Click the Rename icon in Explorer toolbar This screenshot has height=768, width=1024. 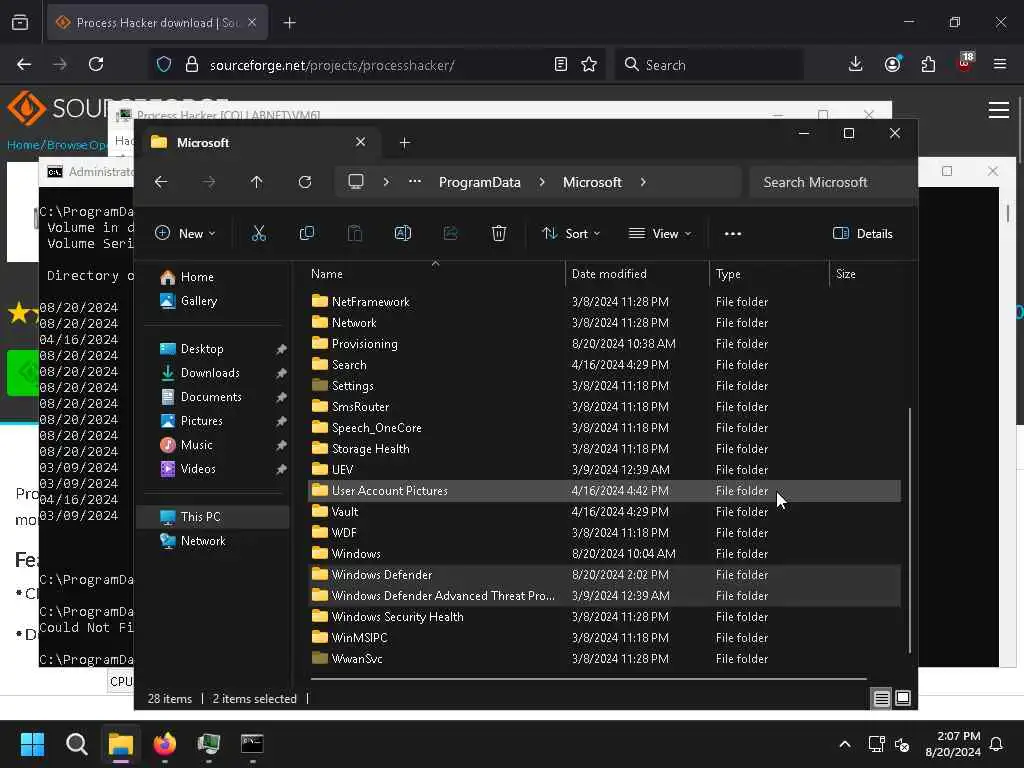(x=403, y=233)
